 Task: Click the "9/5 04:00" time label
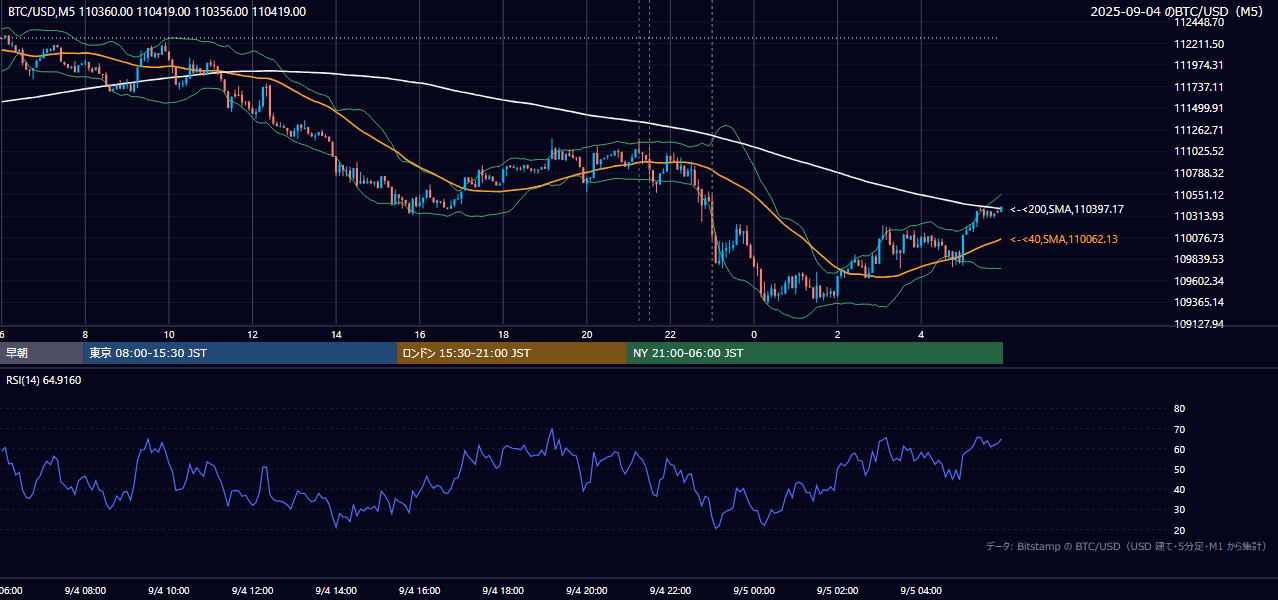coord(921,591)
